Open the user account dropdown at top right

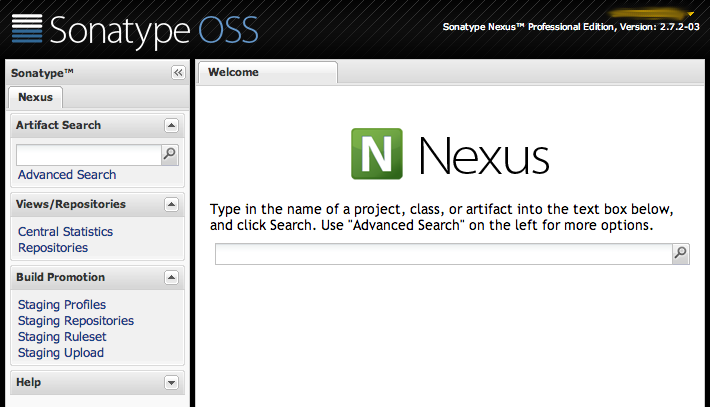690,14
